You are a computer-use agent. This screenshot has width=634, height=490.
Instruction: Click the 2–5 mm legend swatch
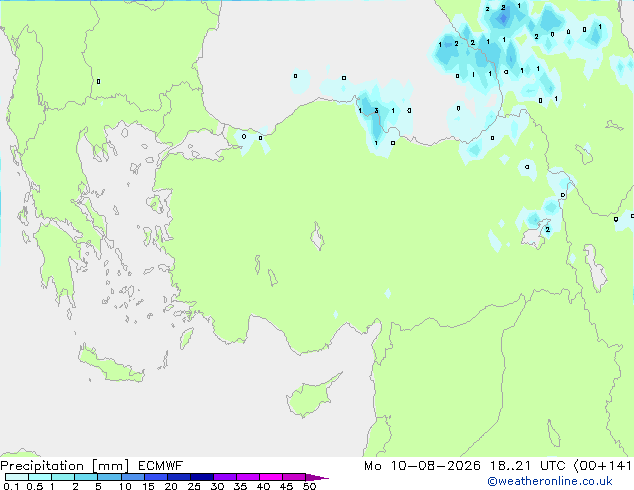pos(86,477)
